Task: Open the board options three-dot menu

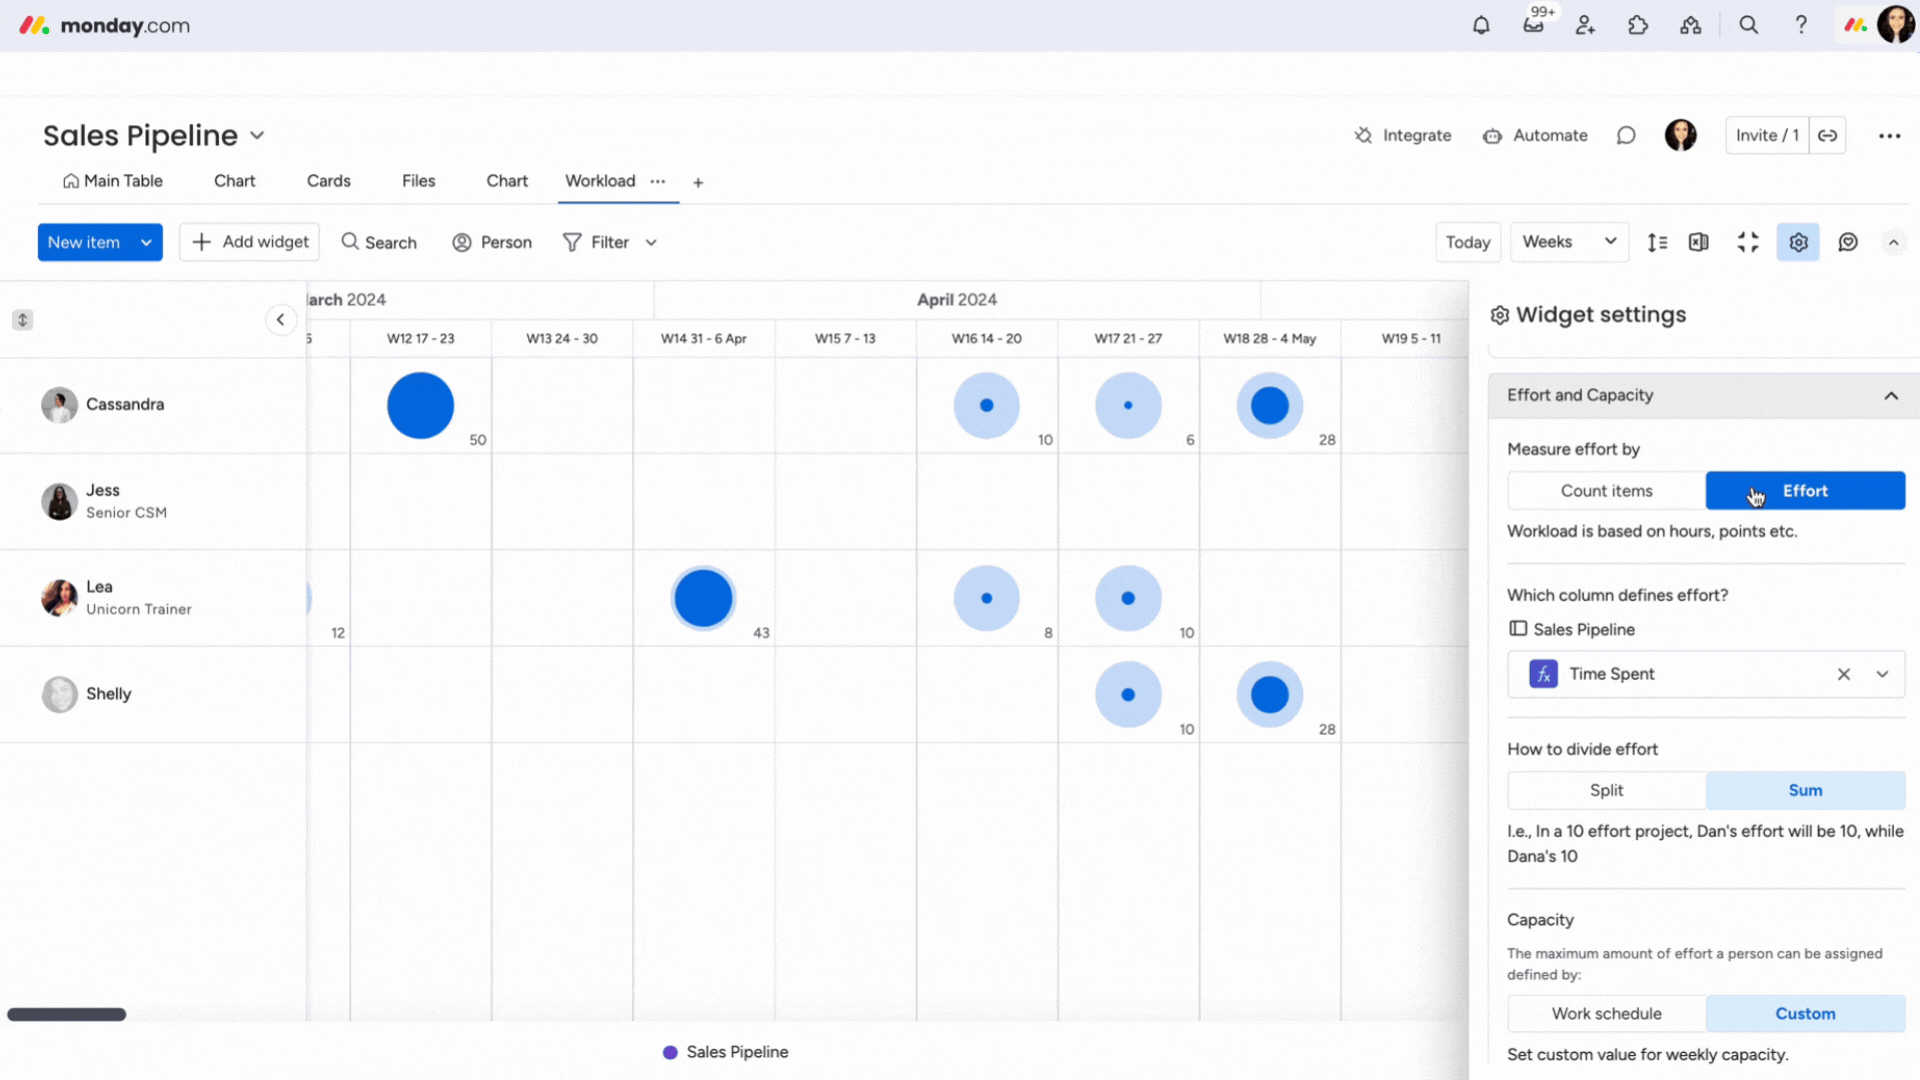Action: (x=1889, y=135)
